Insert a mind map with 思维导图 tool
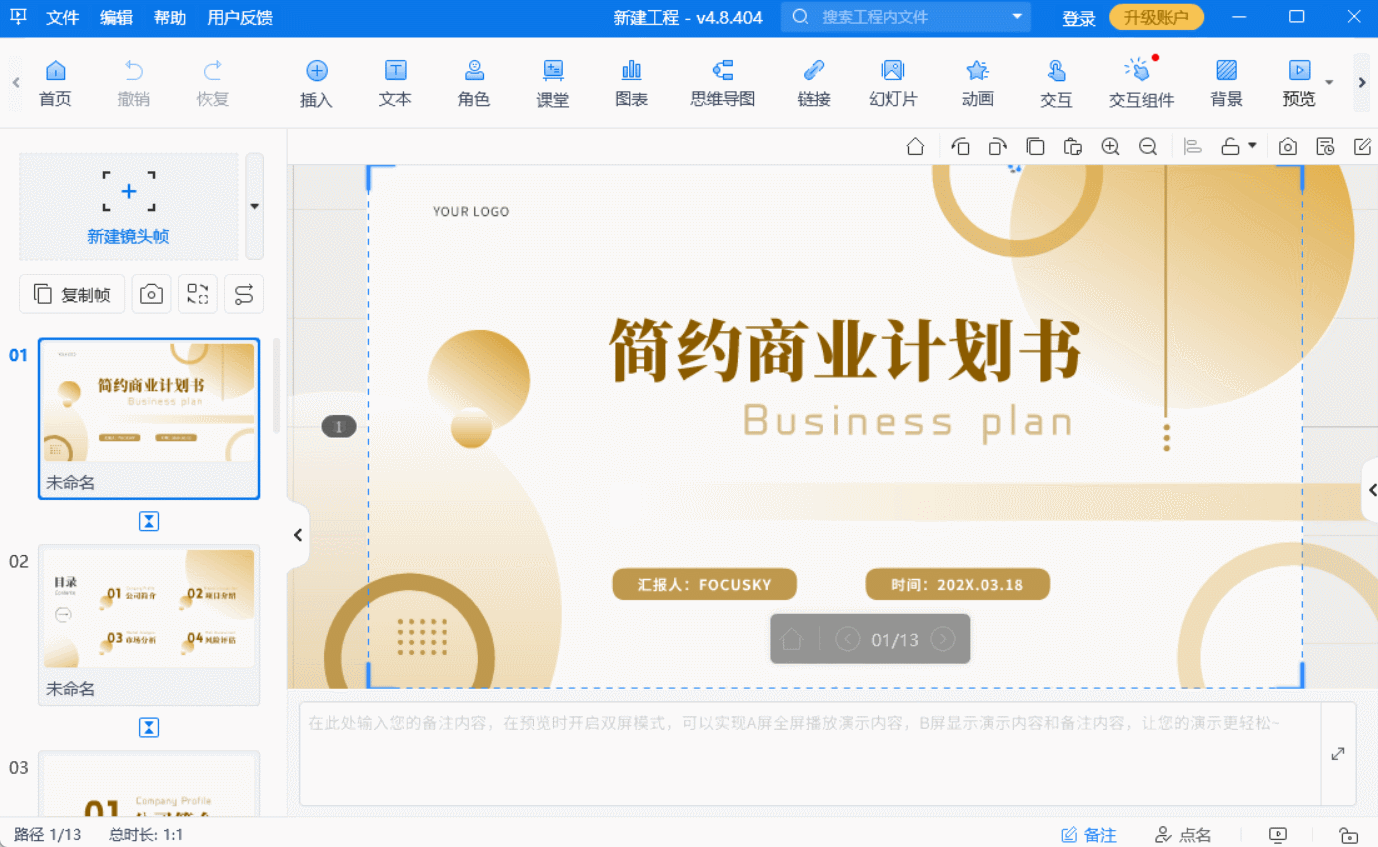1378x847 pixels. tap(721, 83)
